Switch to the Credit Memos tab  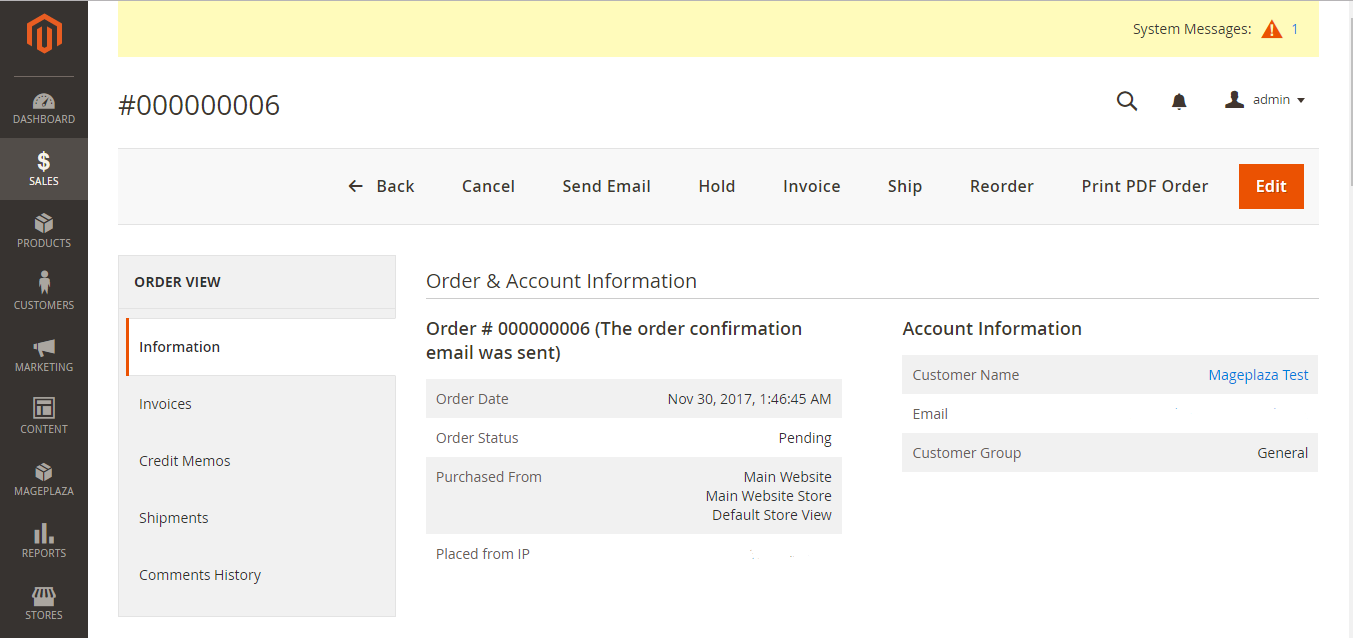click(x=185, y=461)
